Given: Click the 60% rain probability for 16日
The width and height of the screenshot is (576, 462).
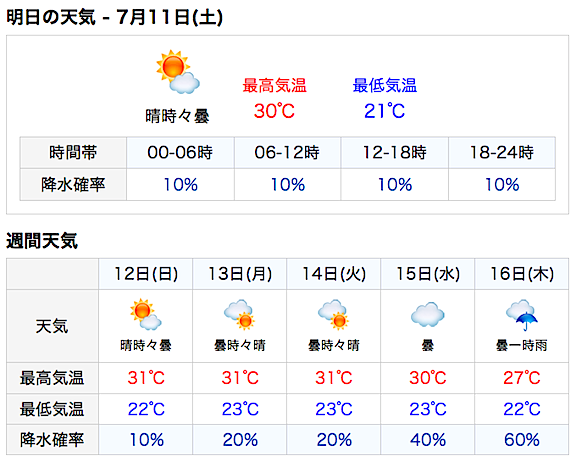Looking at the screenshot, I should [522, 440].
